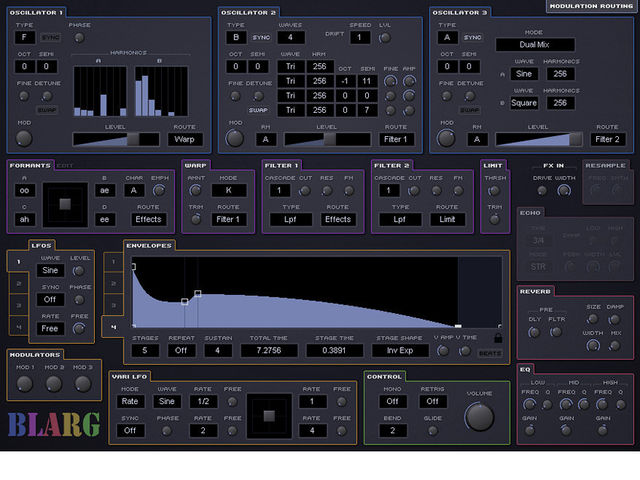This screenshot has height=480, width=640.
Task: Select LFO tab 2
Action: tap(19, 283)
